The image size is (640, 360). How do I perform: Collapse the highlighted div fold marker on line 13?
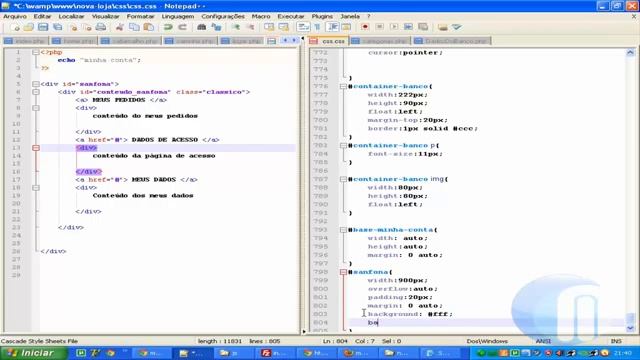pos(36,148)
